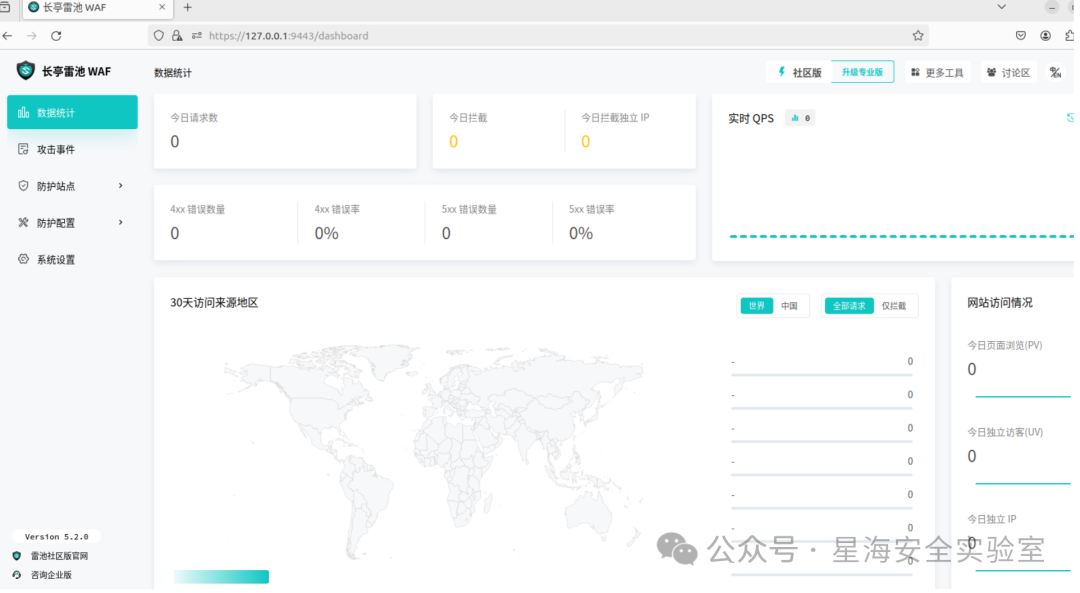Open the 咨询企业版 link

point(51,575)
